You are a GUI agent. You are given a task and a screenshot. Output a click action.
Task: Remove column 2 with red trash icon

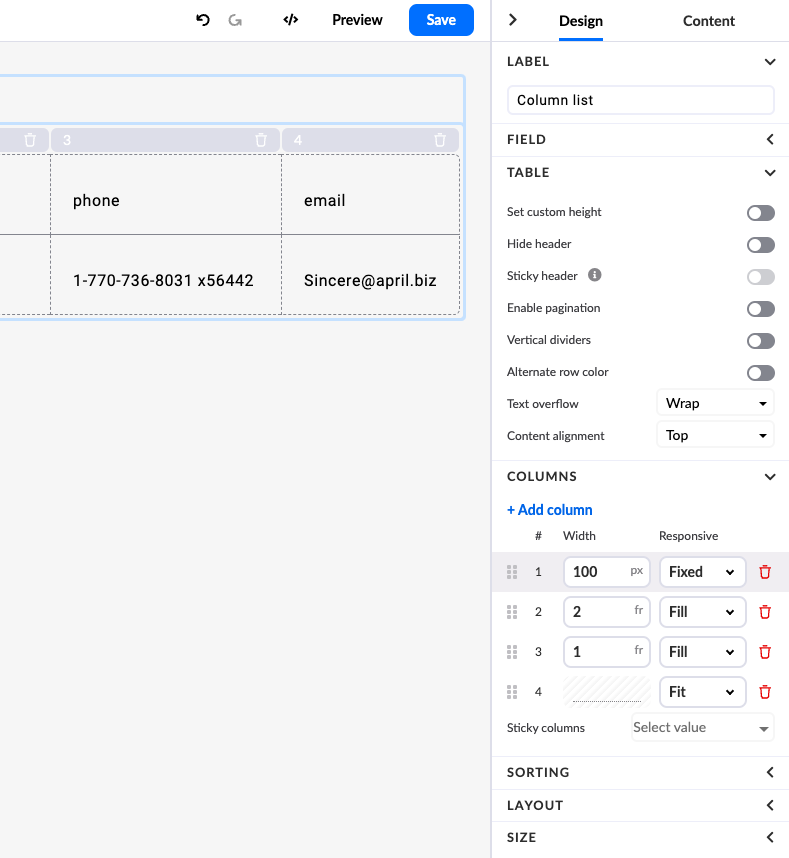(765, 612)
